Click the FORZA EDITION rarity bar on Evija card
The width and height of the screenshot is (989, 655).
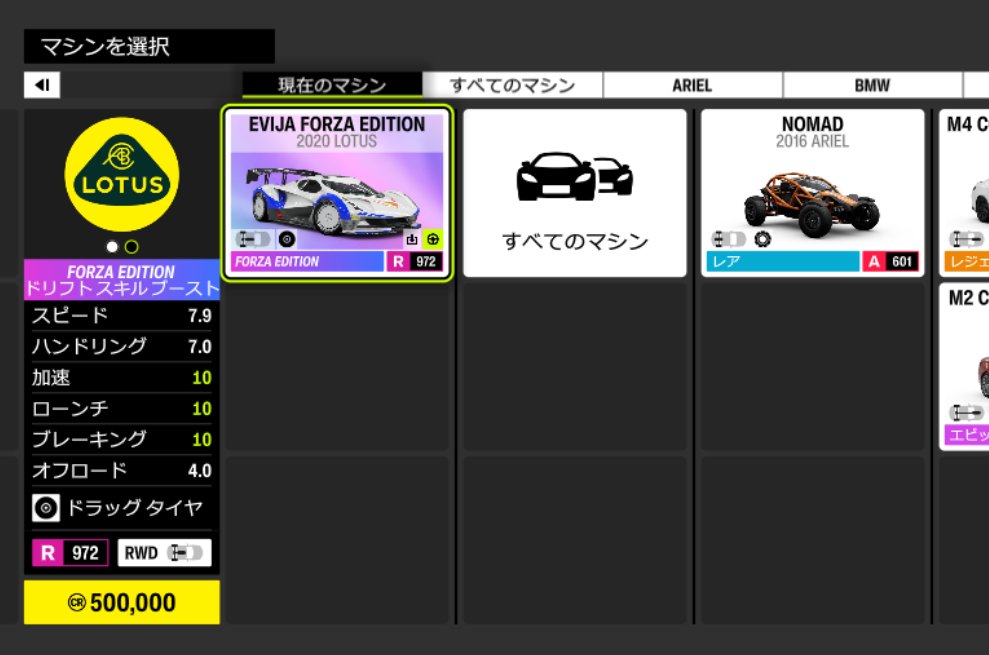coord(307,261)
